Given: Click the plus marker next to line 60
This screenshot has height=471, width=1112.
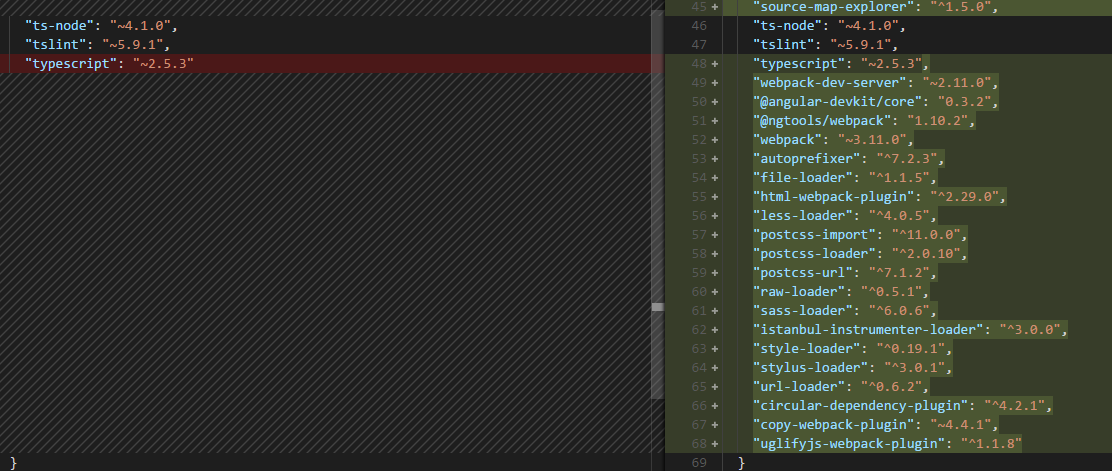Looking at the screenshot, I should tap(715, 292).
